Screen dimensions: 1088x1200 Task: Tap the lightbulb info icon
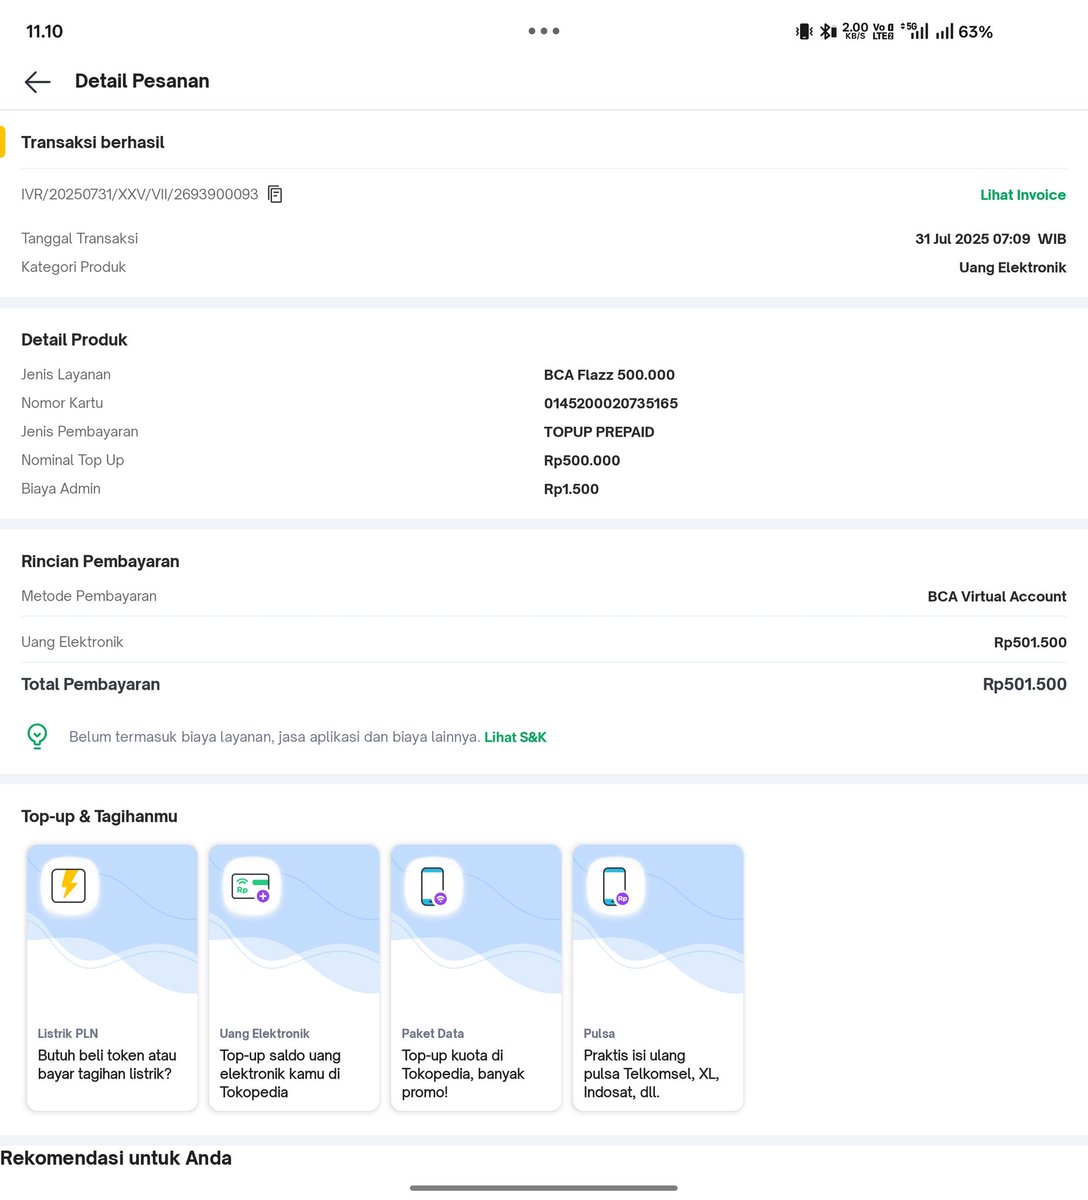click(x=37, y=736)
